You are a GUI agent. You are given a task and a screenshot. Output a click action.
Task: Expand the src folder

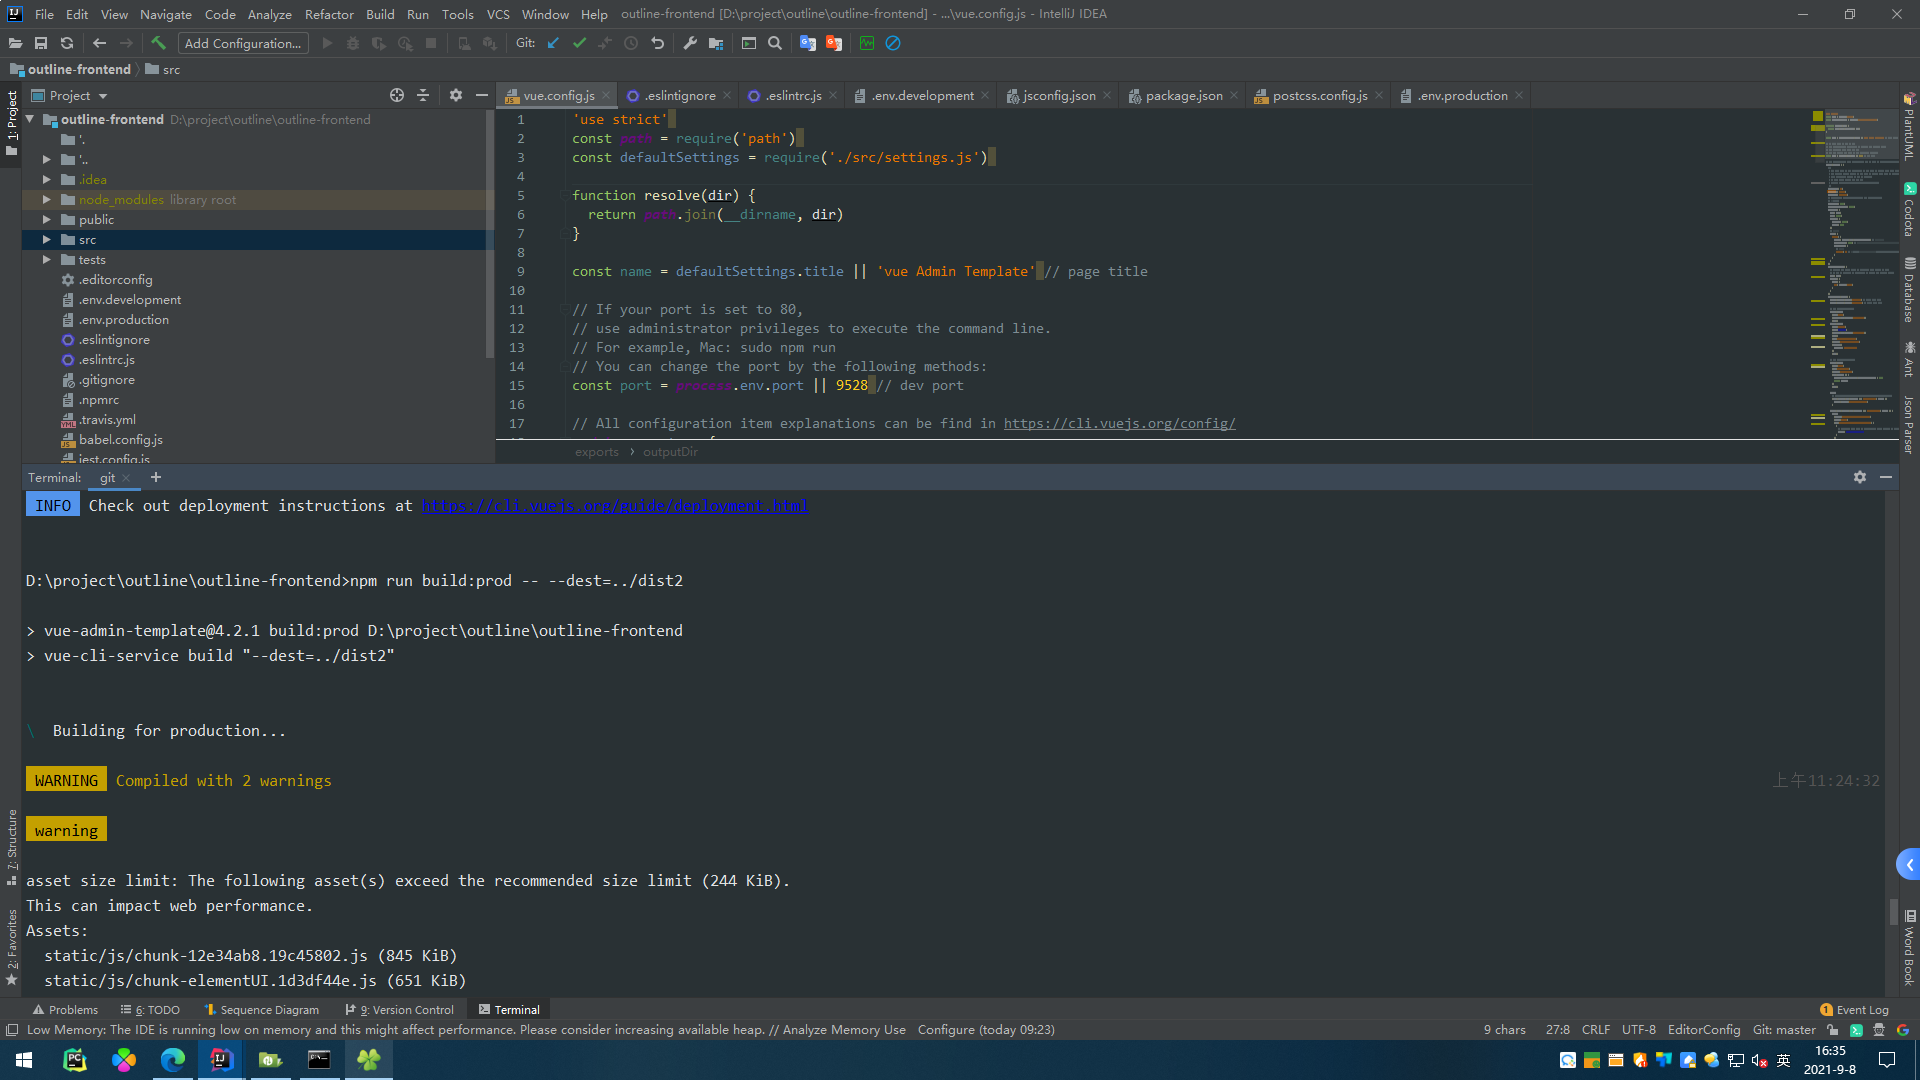coord(46,240)
